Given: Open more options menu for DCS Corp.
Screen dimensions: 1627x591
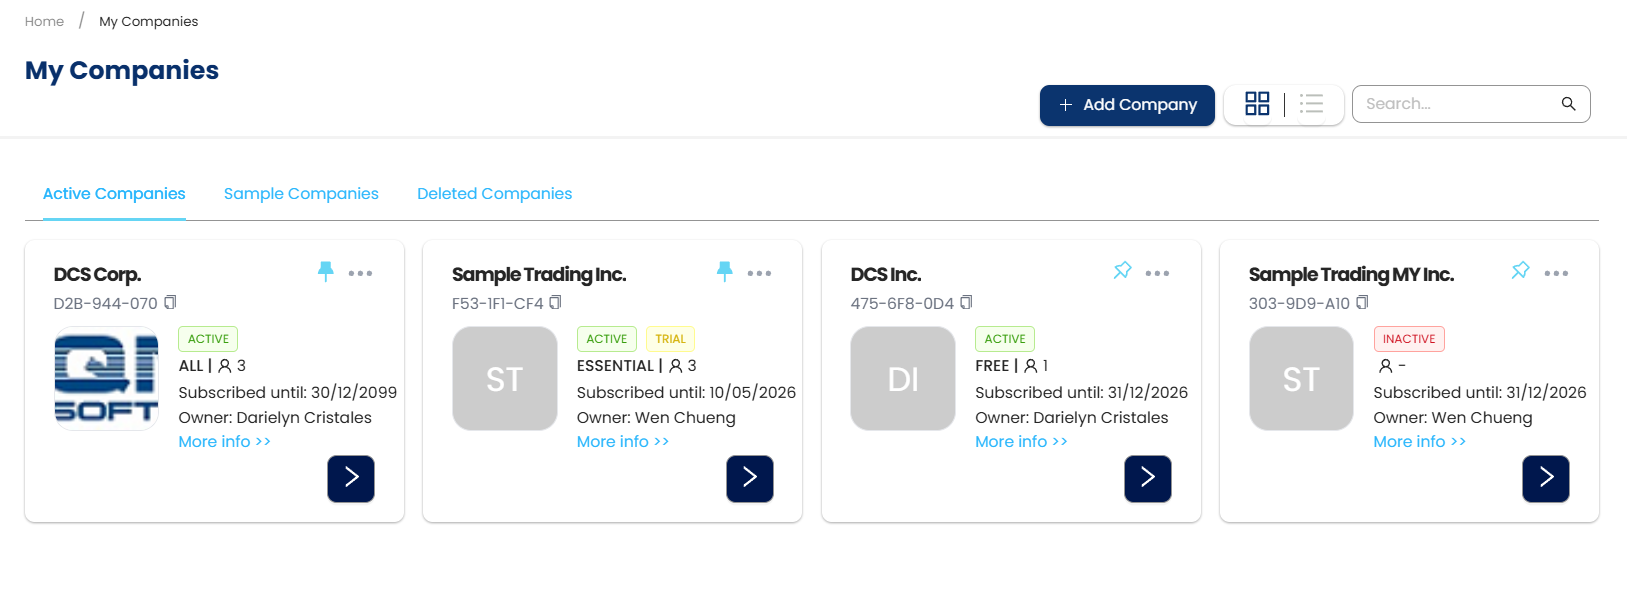Looking at the screenshot, I should point(361,273).
